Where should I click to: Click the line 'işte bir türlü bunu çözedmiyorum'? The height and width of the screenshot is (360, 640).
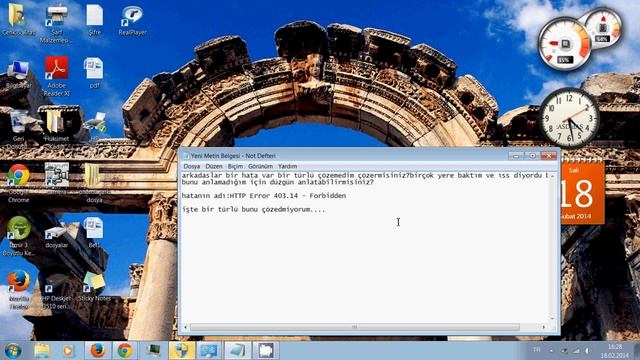pyautogui.click(x=253, y=209)
